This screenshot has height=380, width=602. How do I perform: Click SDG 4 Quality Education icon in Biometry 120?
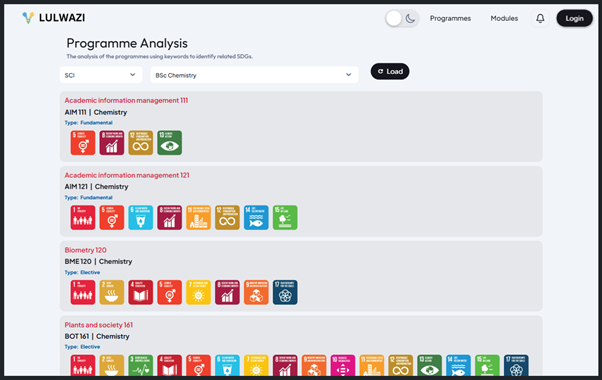141,292
